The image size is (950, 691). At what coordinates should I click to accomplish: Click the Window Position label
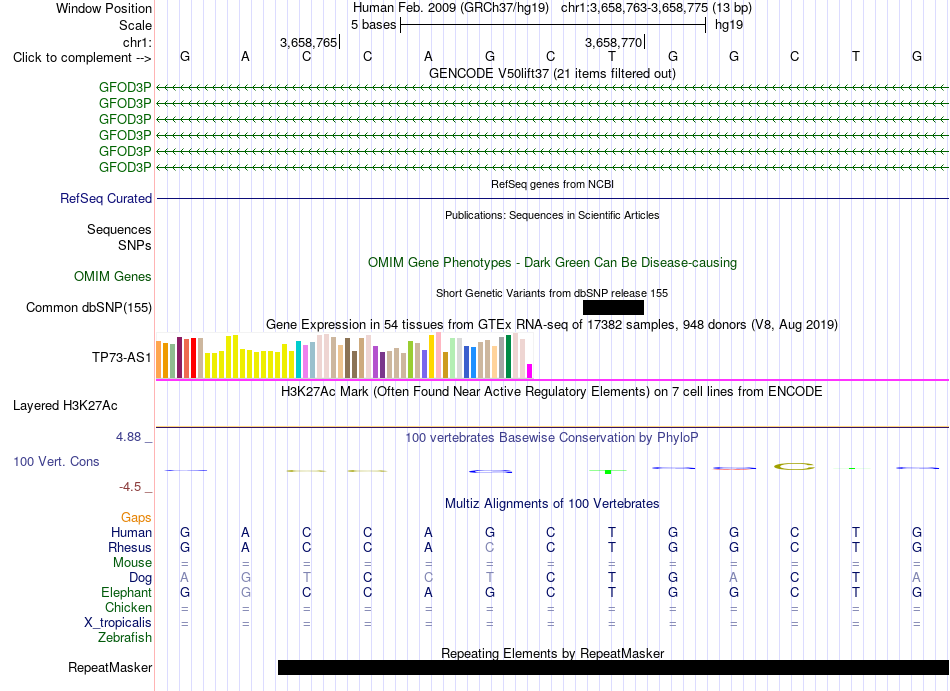(104, 8)
